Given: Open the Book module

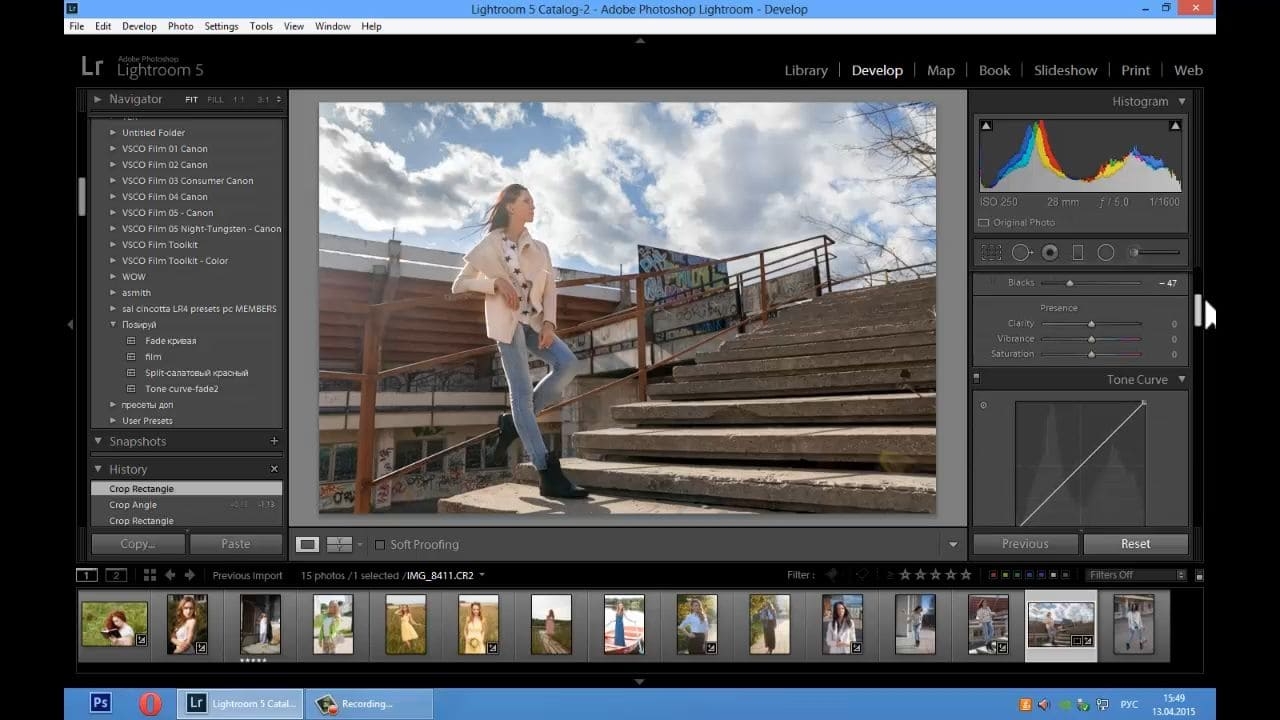Looking at the screenshot, I should click(x=994, y=70).
